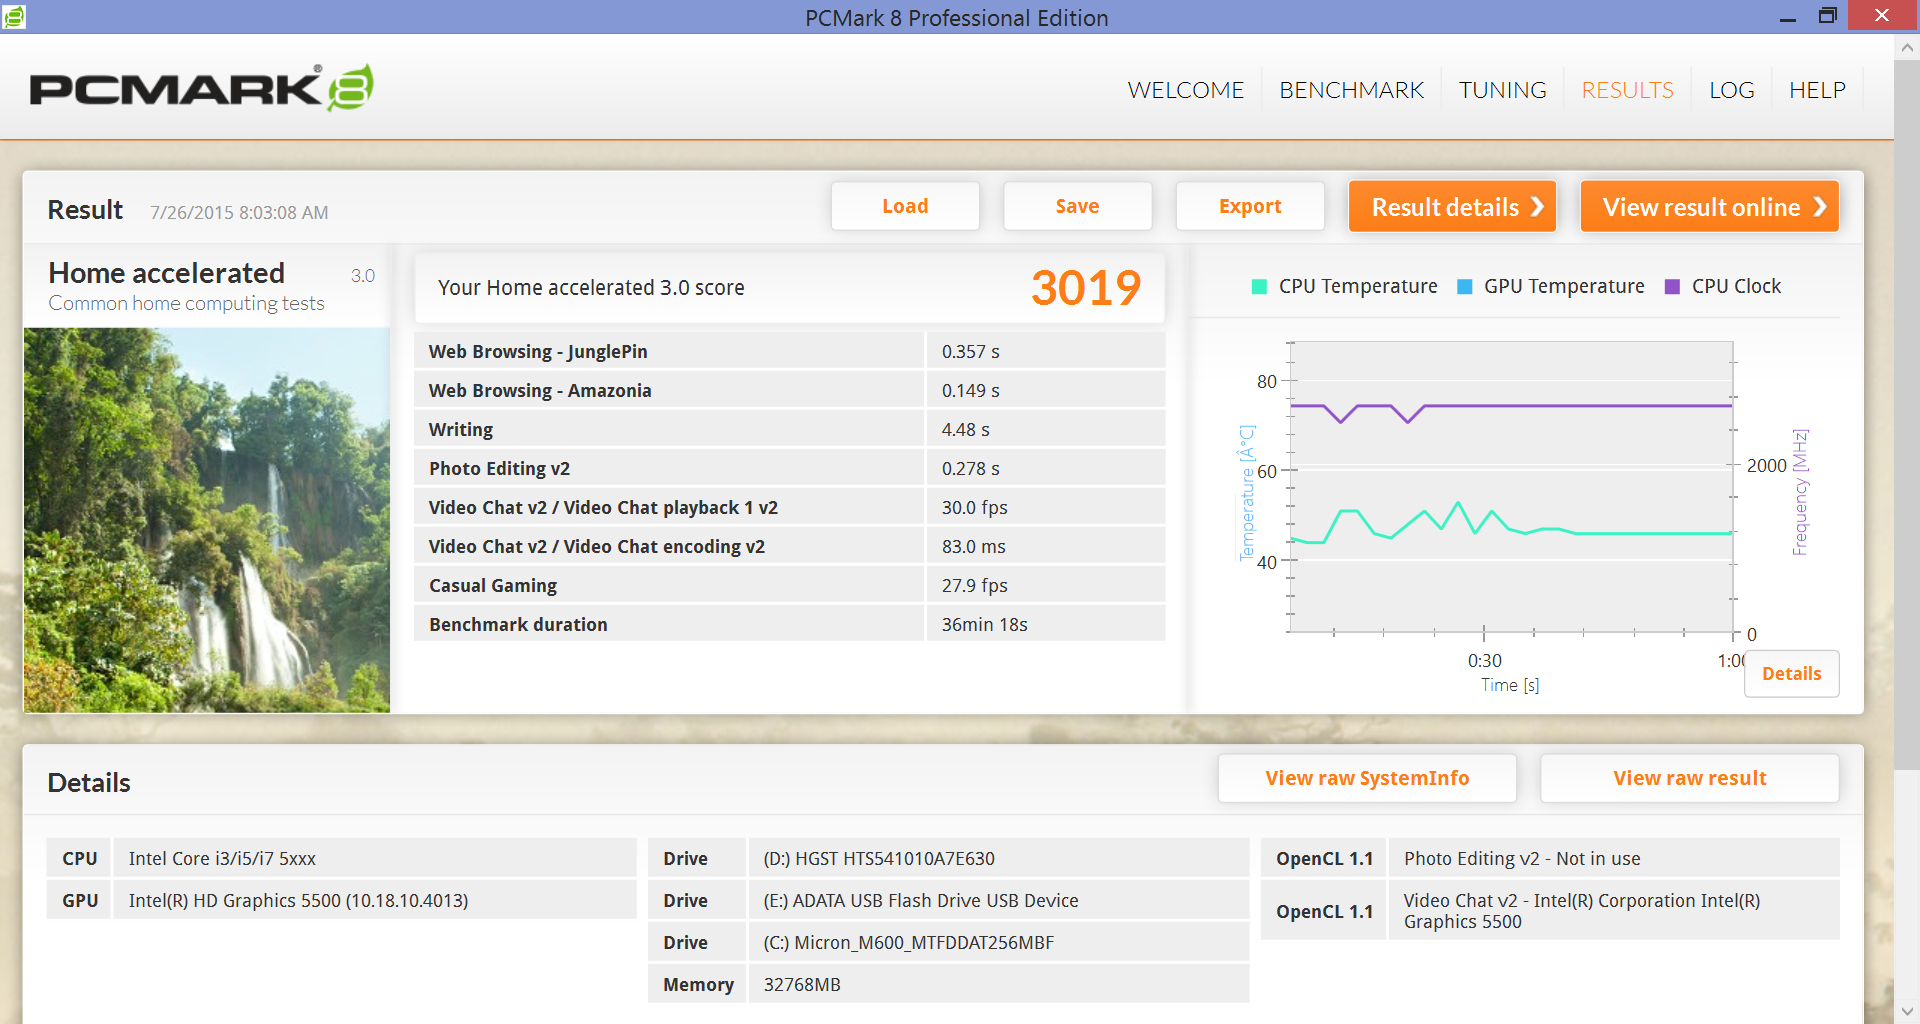Click the Home accelerated heading

point(166,273)
